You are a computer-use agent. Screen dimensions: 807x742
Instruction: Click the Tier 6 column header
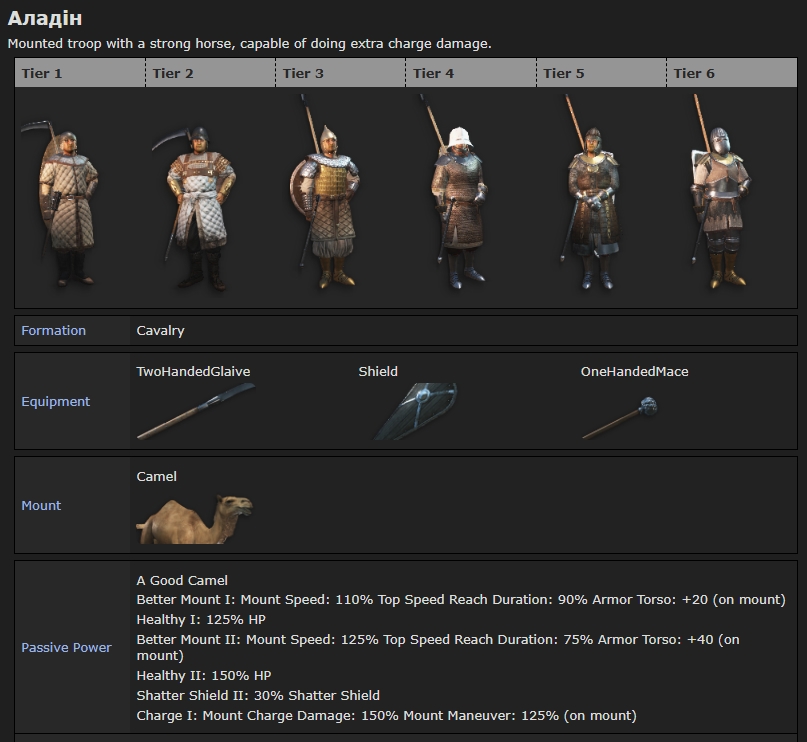point(694,73)
